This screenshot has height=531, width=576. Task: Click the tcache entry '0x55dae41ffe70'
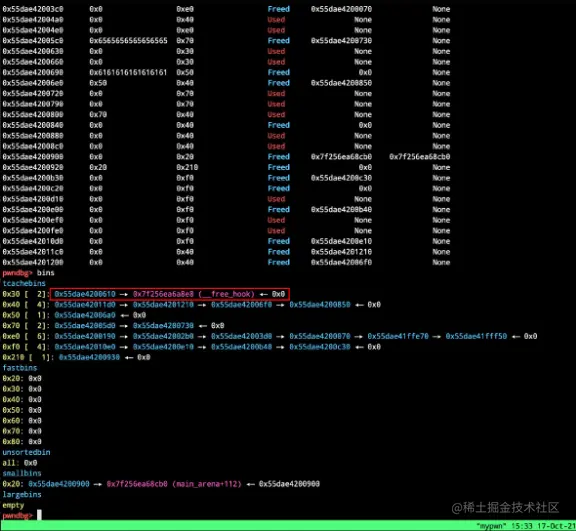pyautogui.click(x=398, y=336)
